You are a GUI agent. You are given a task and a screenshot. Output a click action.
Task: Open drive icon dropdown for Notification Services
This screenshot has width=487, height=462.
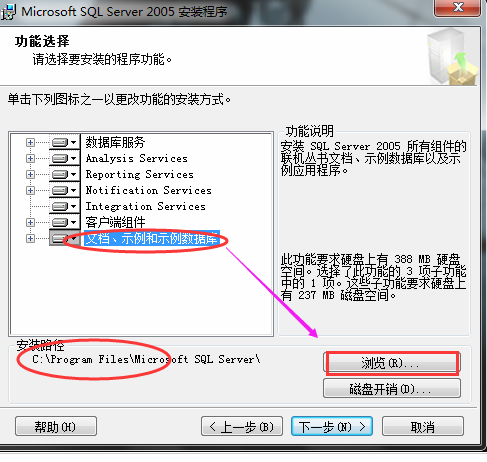click(65, 190)
